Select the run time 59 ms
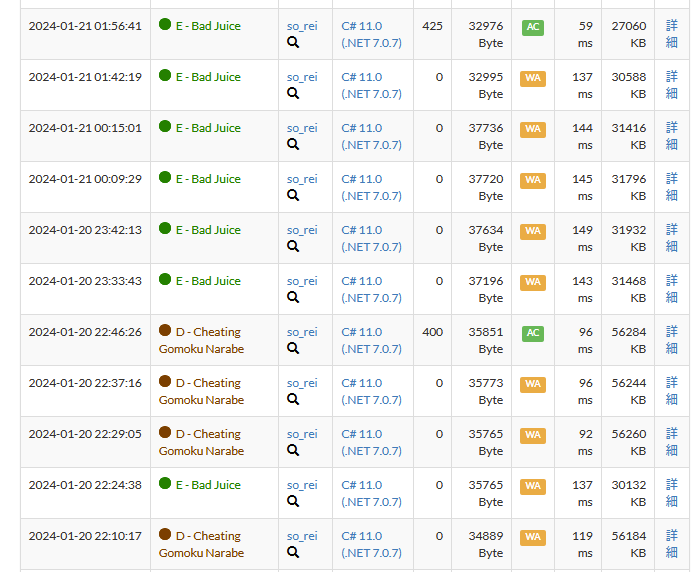This screenshot has width=694, height=572. click(x=586, y=35)
